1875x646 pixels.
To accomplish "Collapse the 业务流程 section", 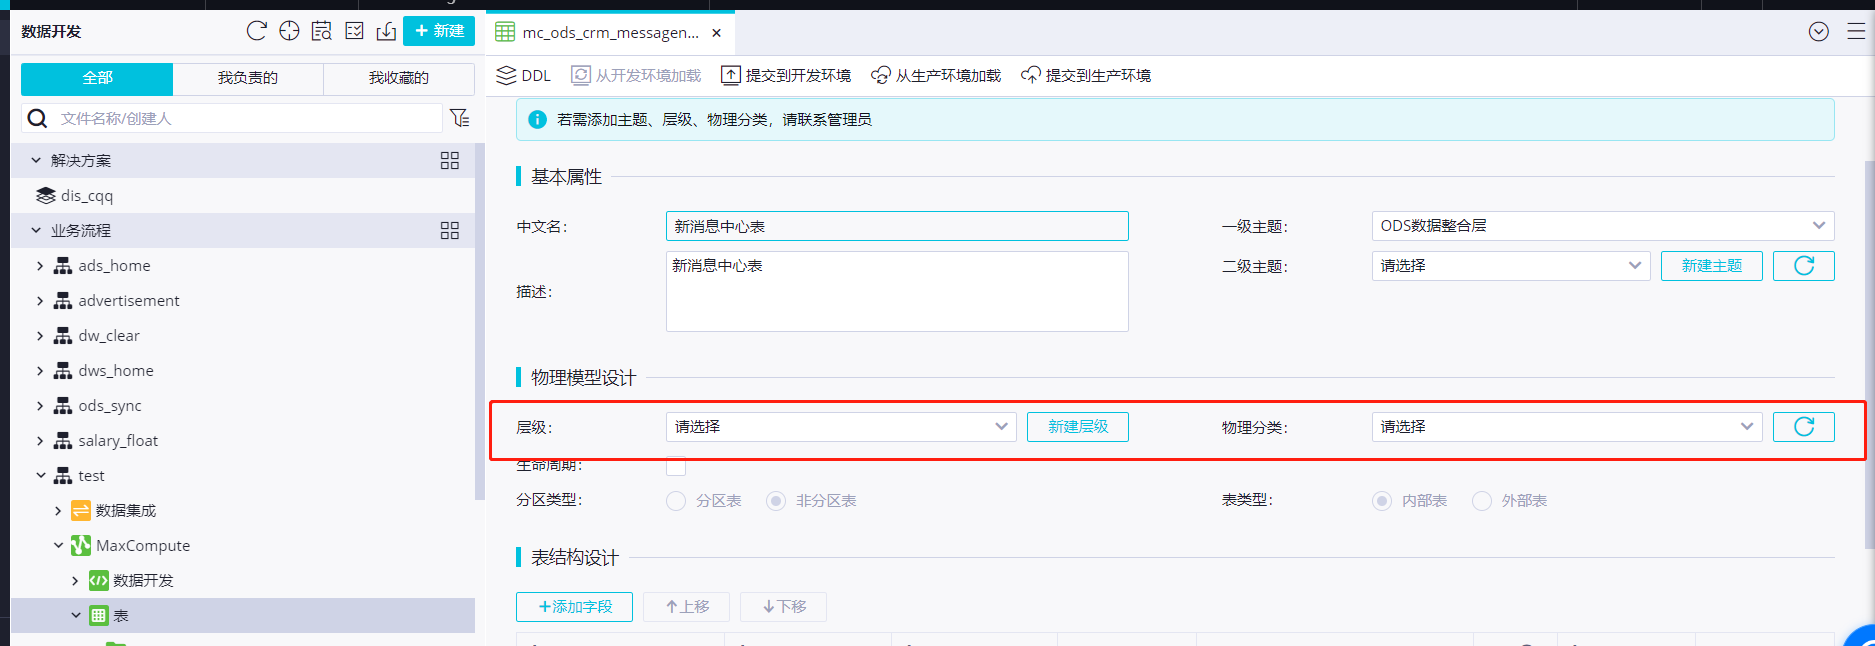I will 36,230.
